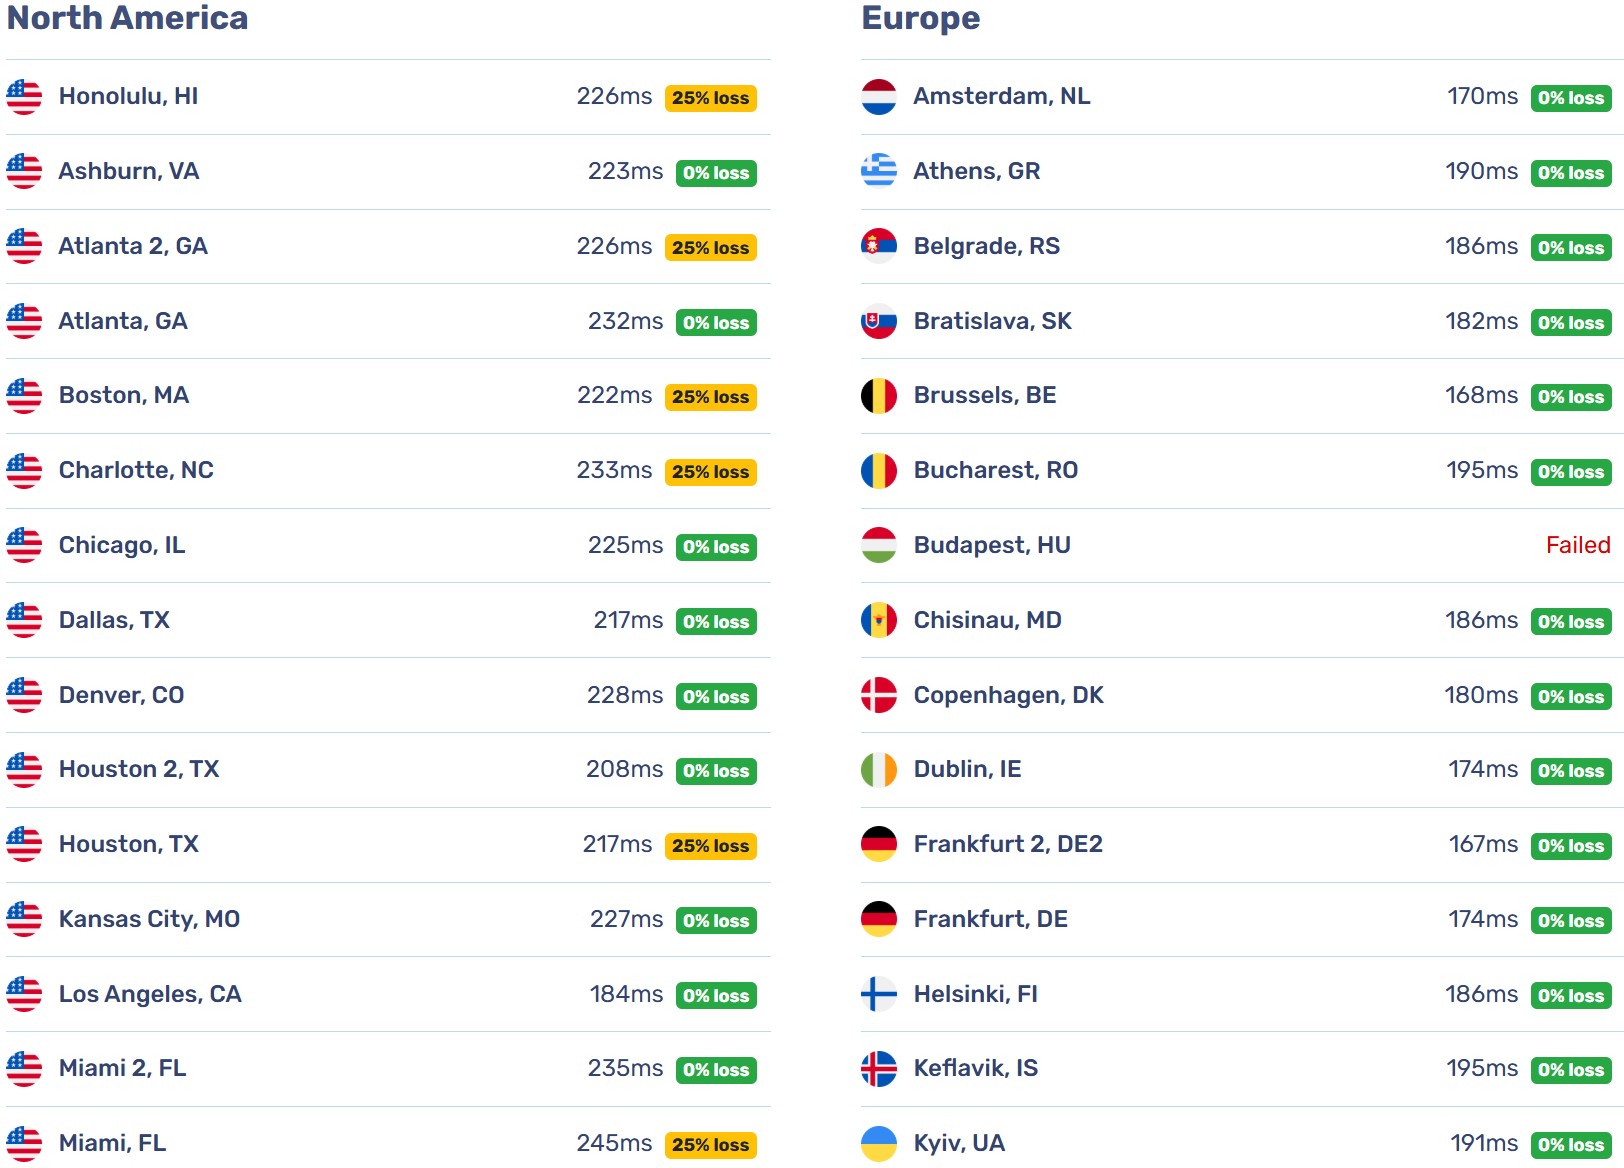
Task: Click the Failed status for Budapest, HU
Action: (x=1578, y=545)
